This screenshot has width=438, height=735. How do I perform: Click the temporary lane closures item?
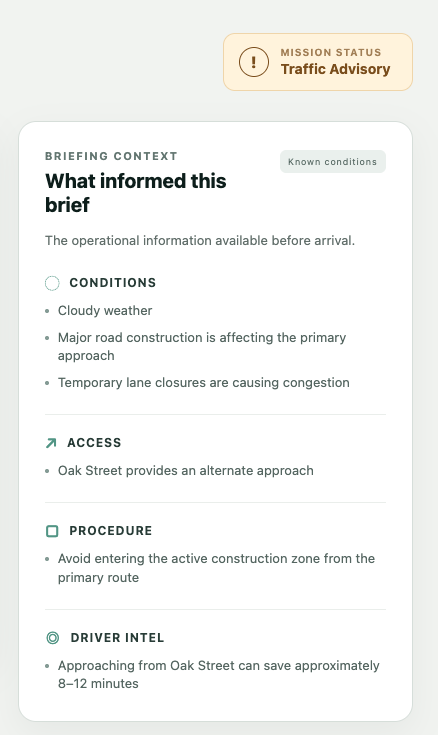pyautogui.click(x=204, y=382)
